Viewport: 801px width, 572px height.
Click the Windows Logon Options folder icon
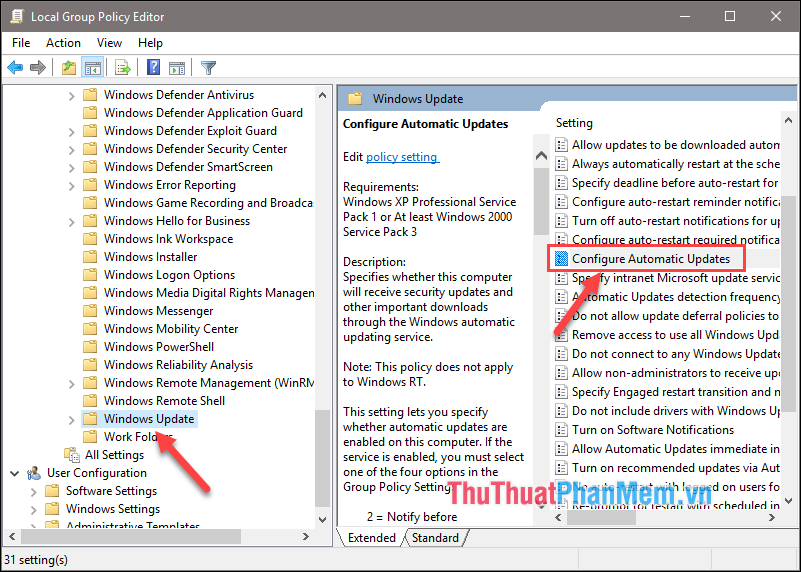(x=90, y=274)
